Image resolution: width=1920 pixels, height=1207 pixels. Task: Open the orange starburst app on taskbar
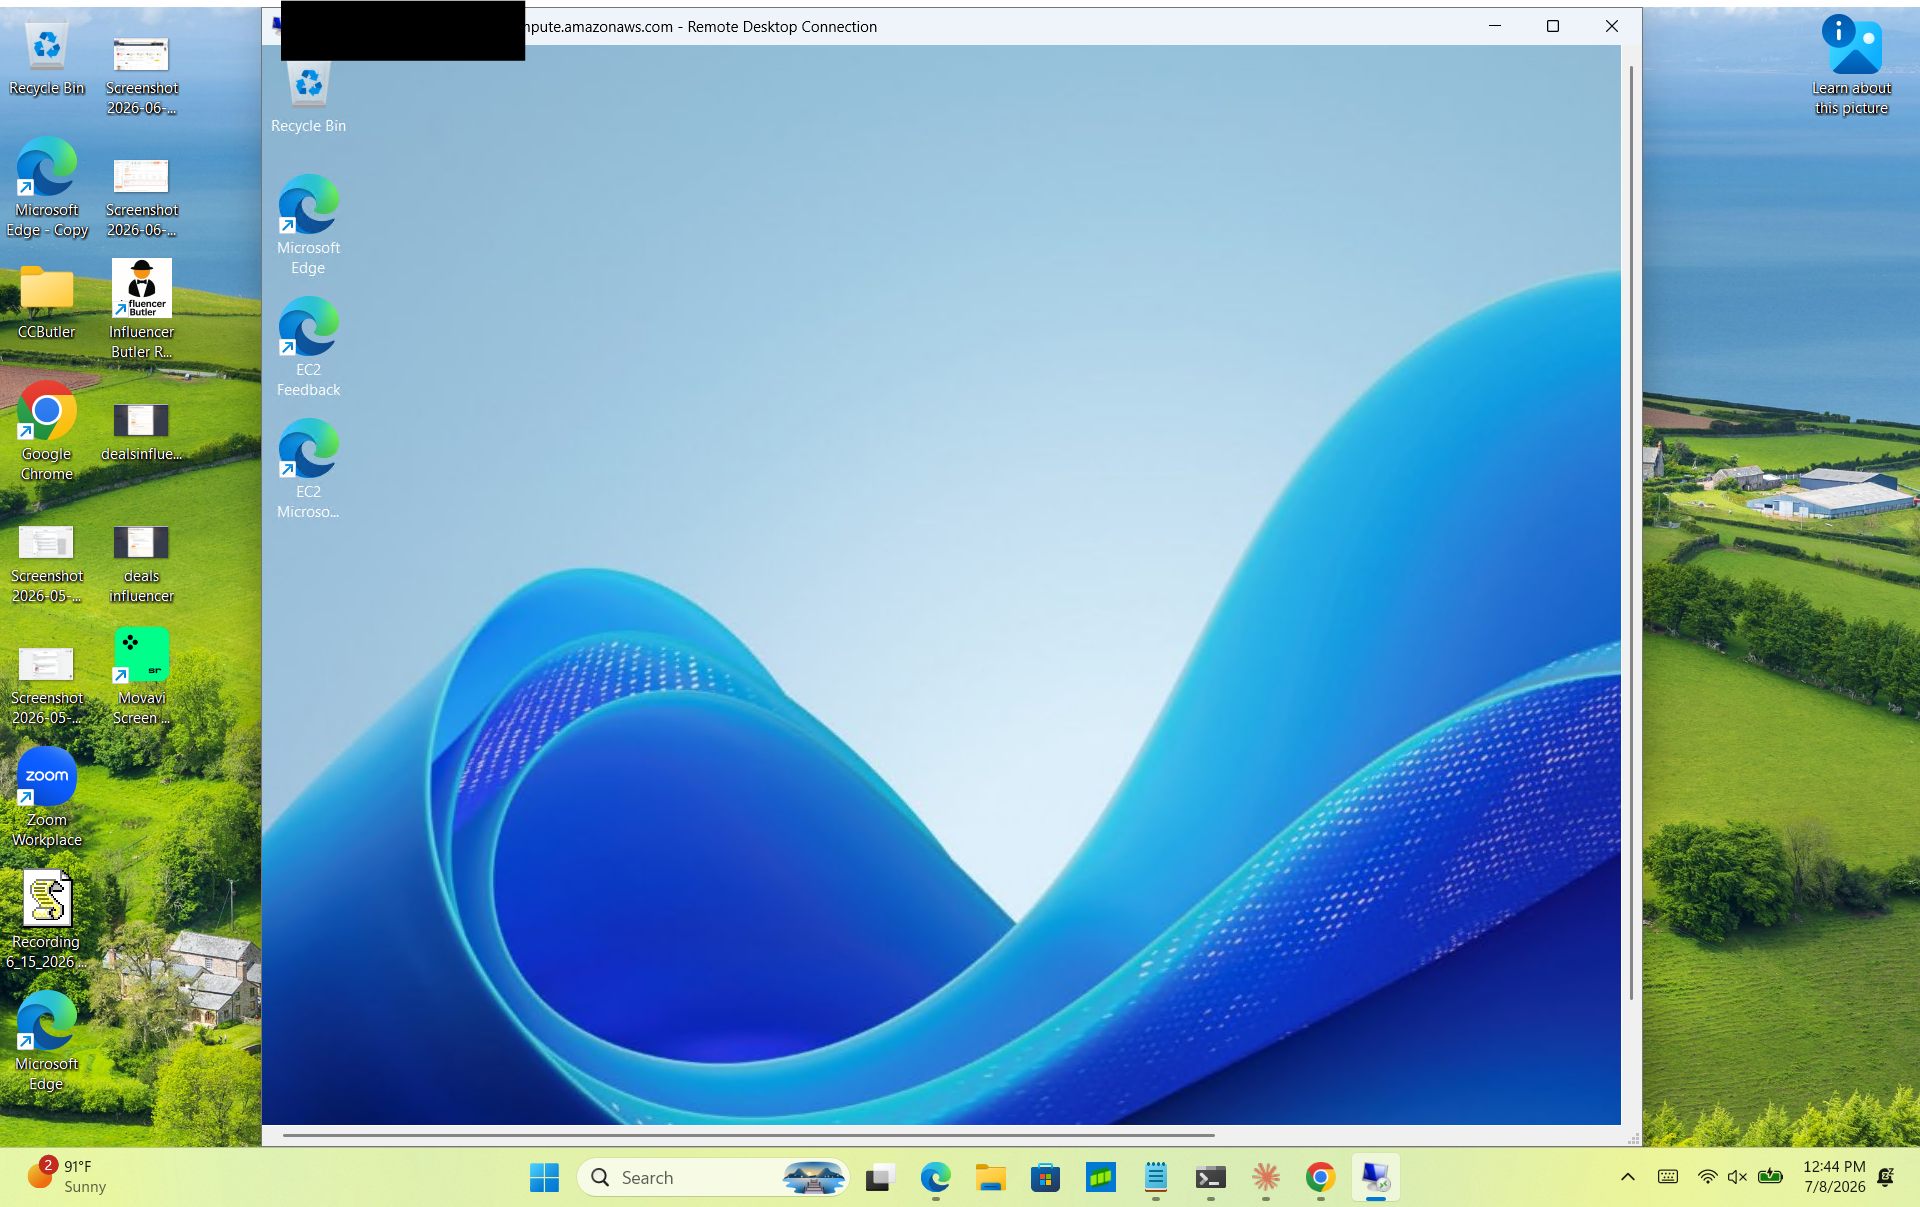click(x=1265, y=1178)
